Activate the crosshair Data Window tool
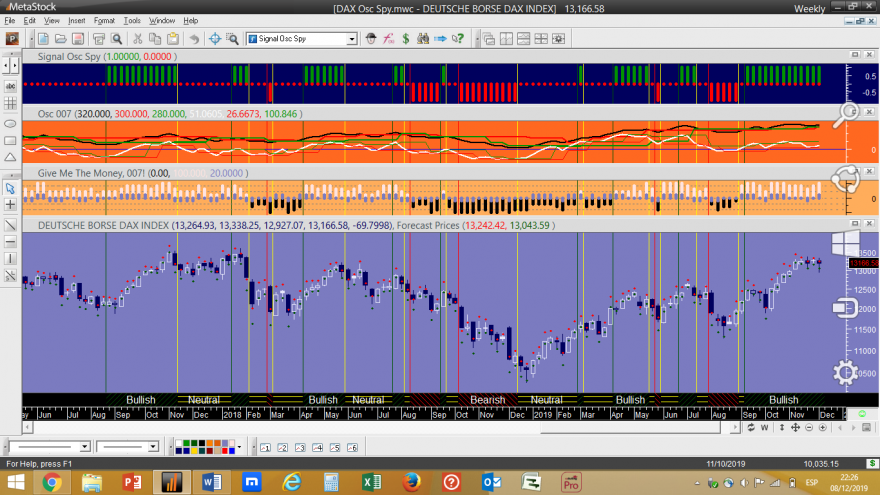The image size is (880, 495). click(215, 39)
